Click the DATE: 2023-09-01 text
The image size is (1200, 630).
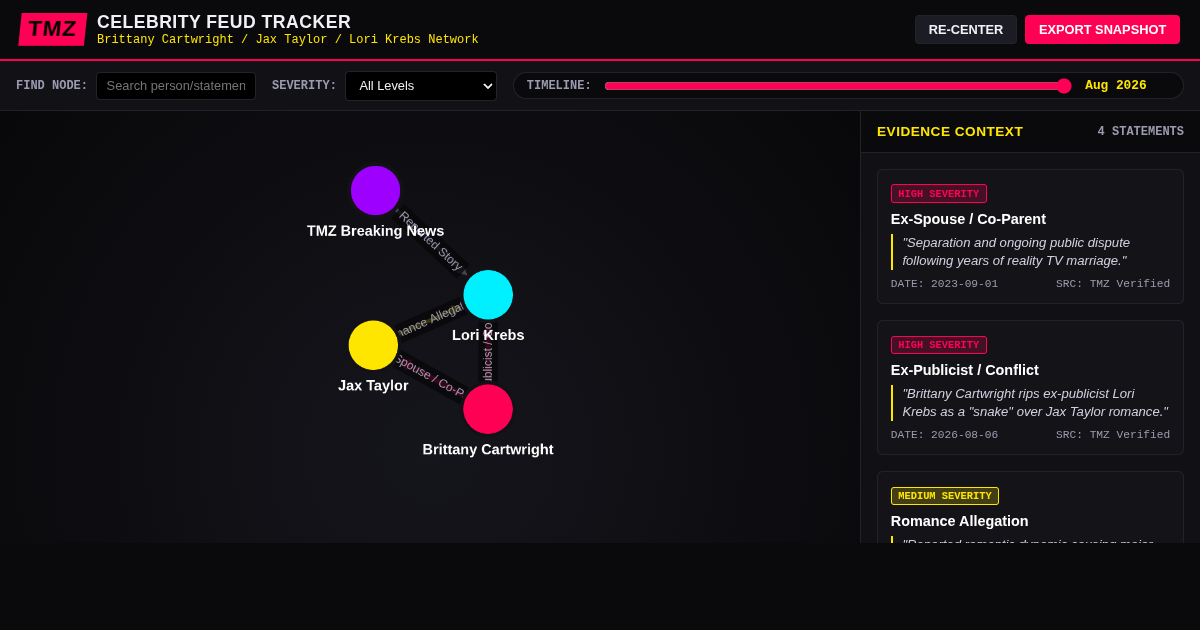(944, 284)
